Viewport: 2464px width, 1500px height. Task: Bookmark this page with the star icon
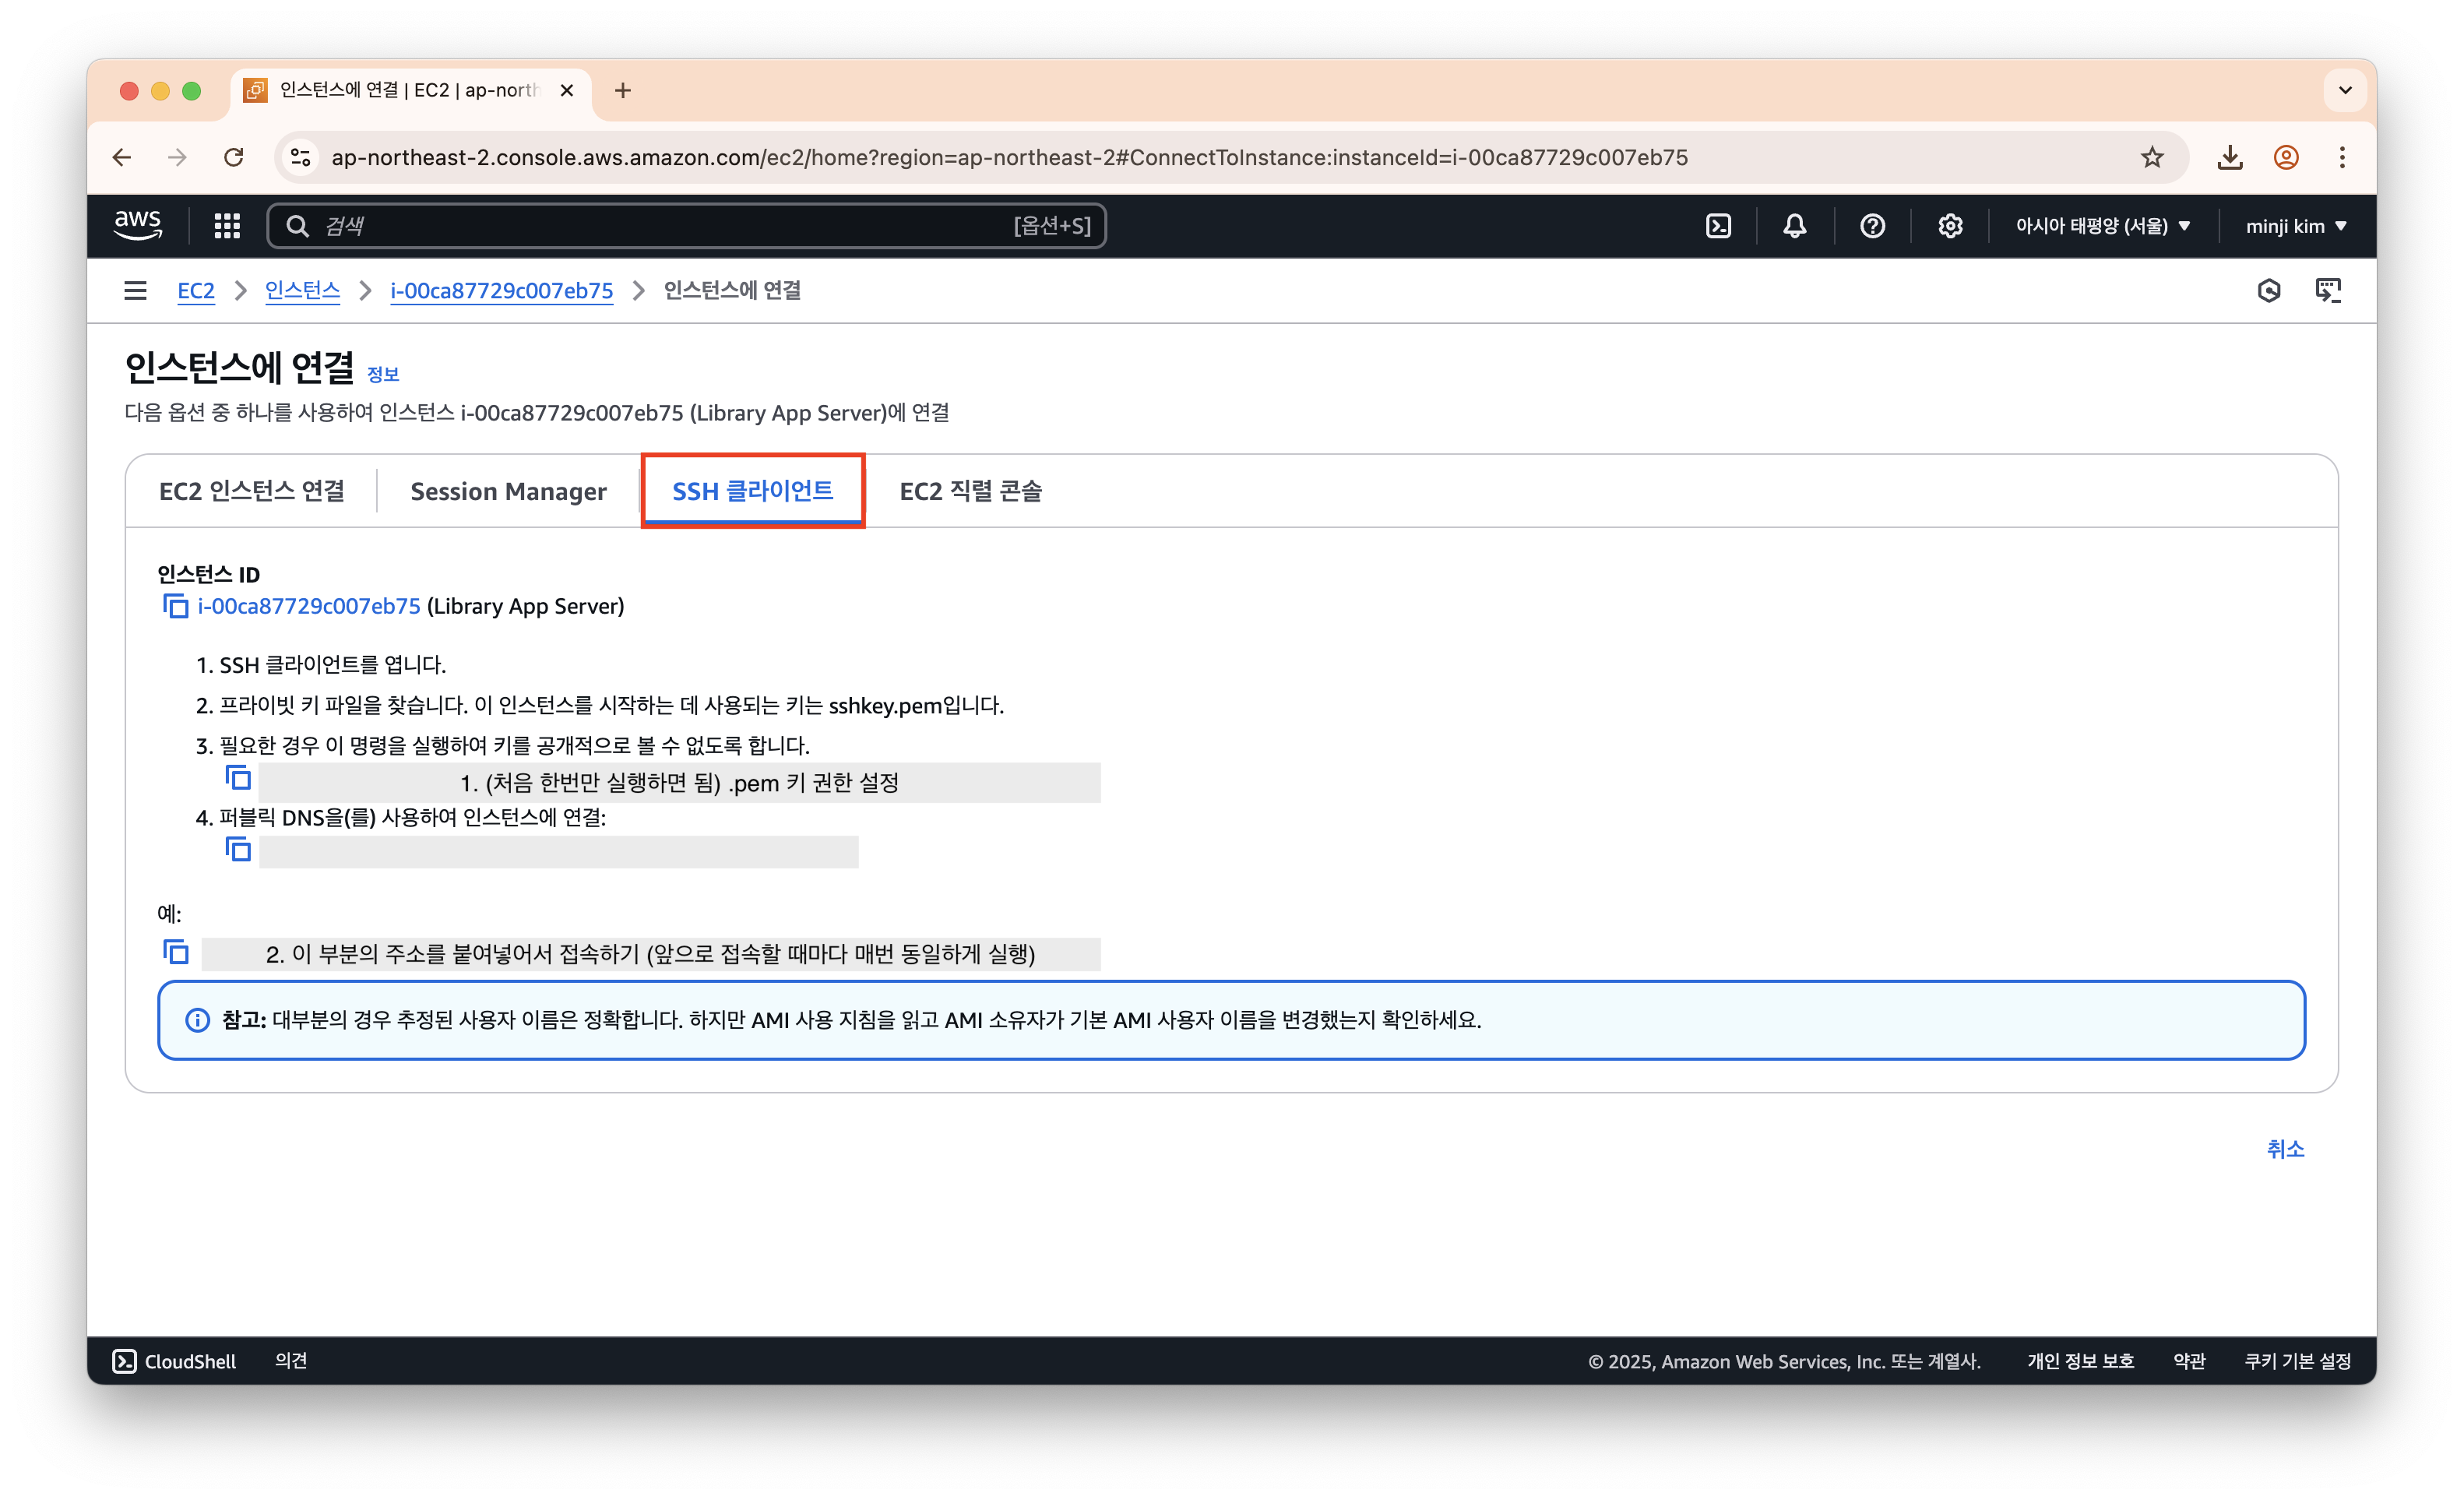point(2152,157)
